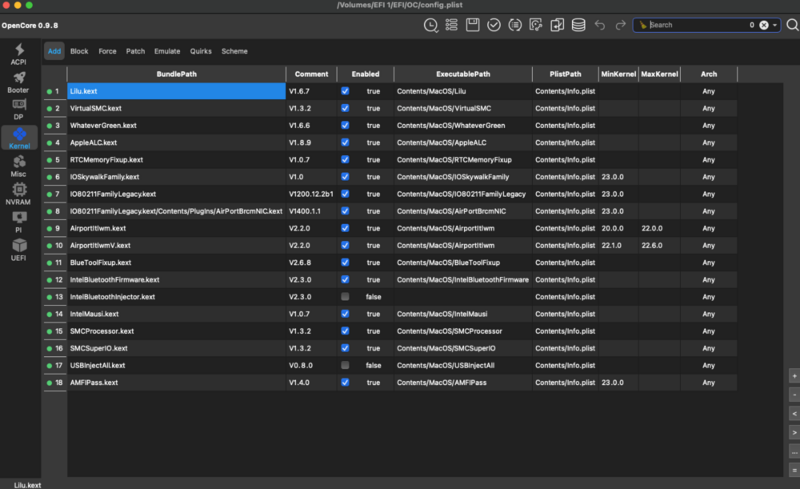
Task: Click the OpenCore upgrade icon left of export
Action: coord(536,25)
